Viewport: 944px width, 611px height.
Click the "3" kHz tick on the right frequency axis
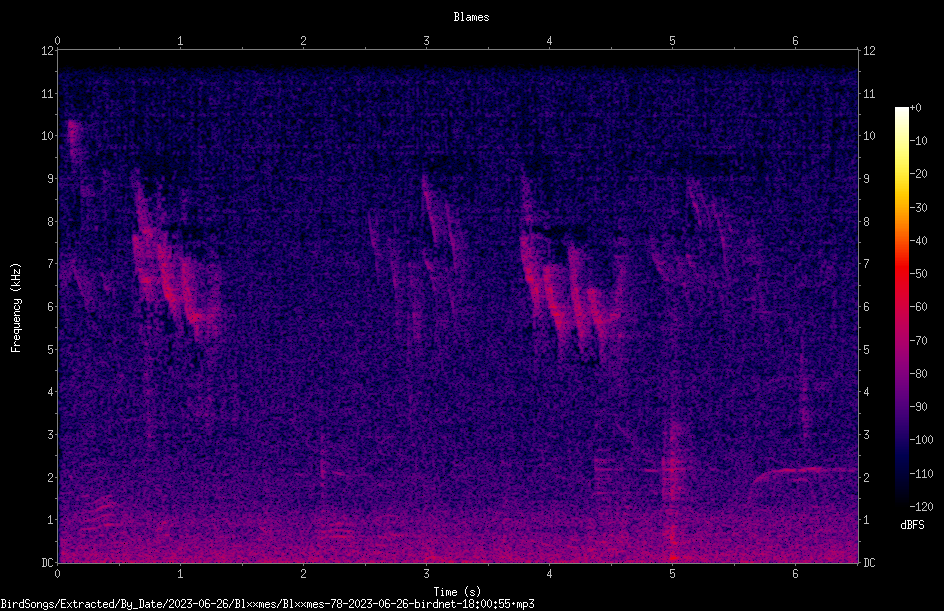coord(866,435)
